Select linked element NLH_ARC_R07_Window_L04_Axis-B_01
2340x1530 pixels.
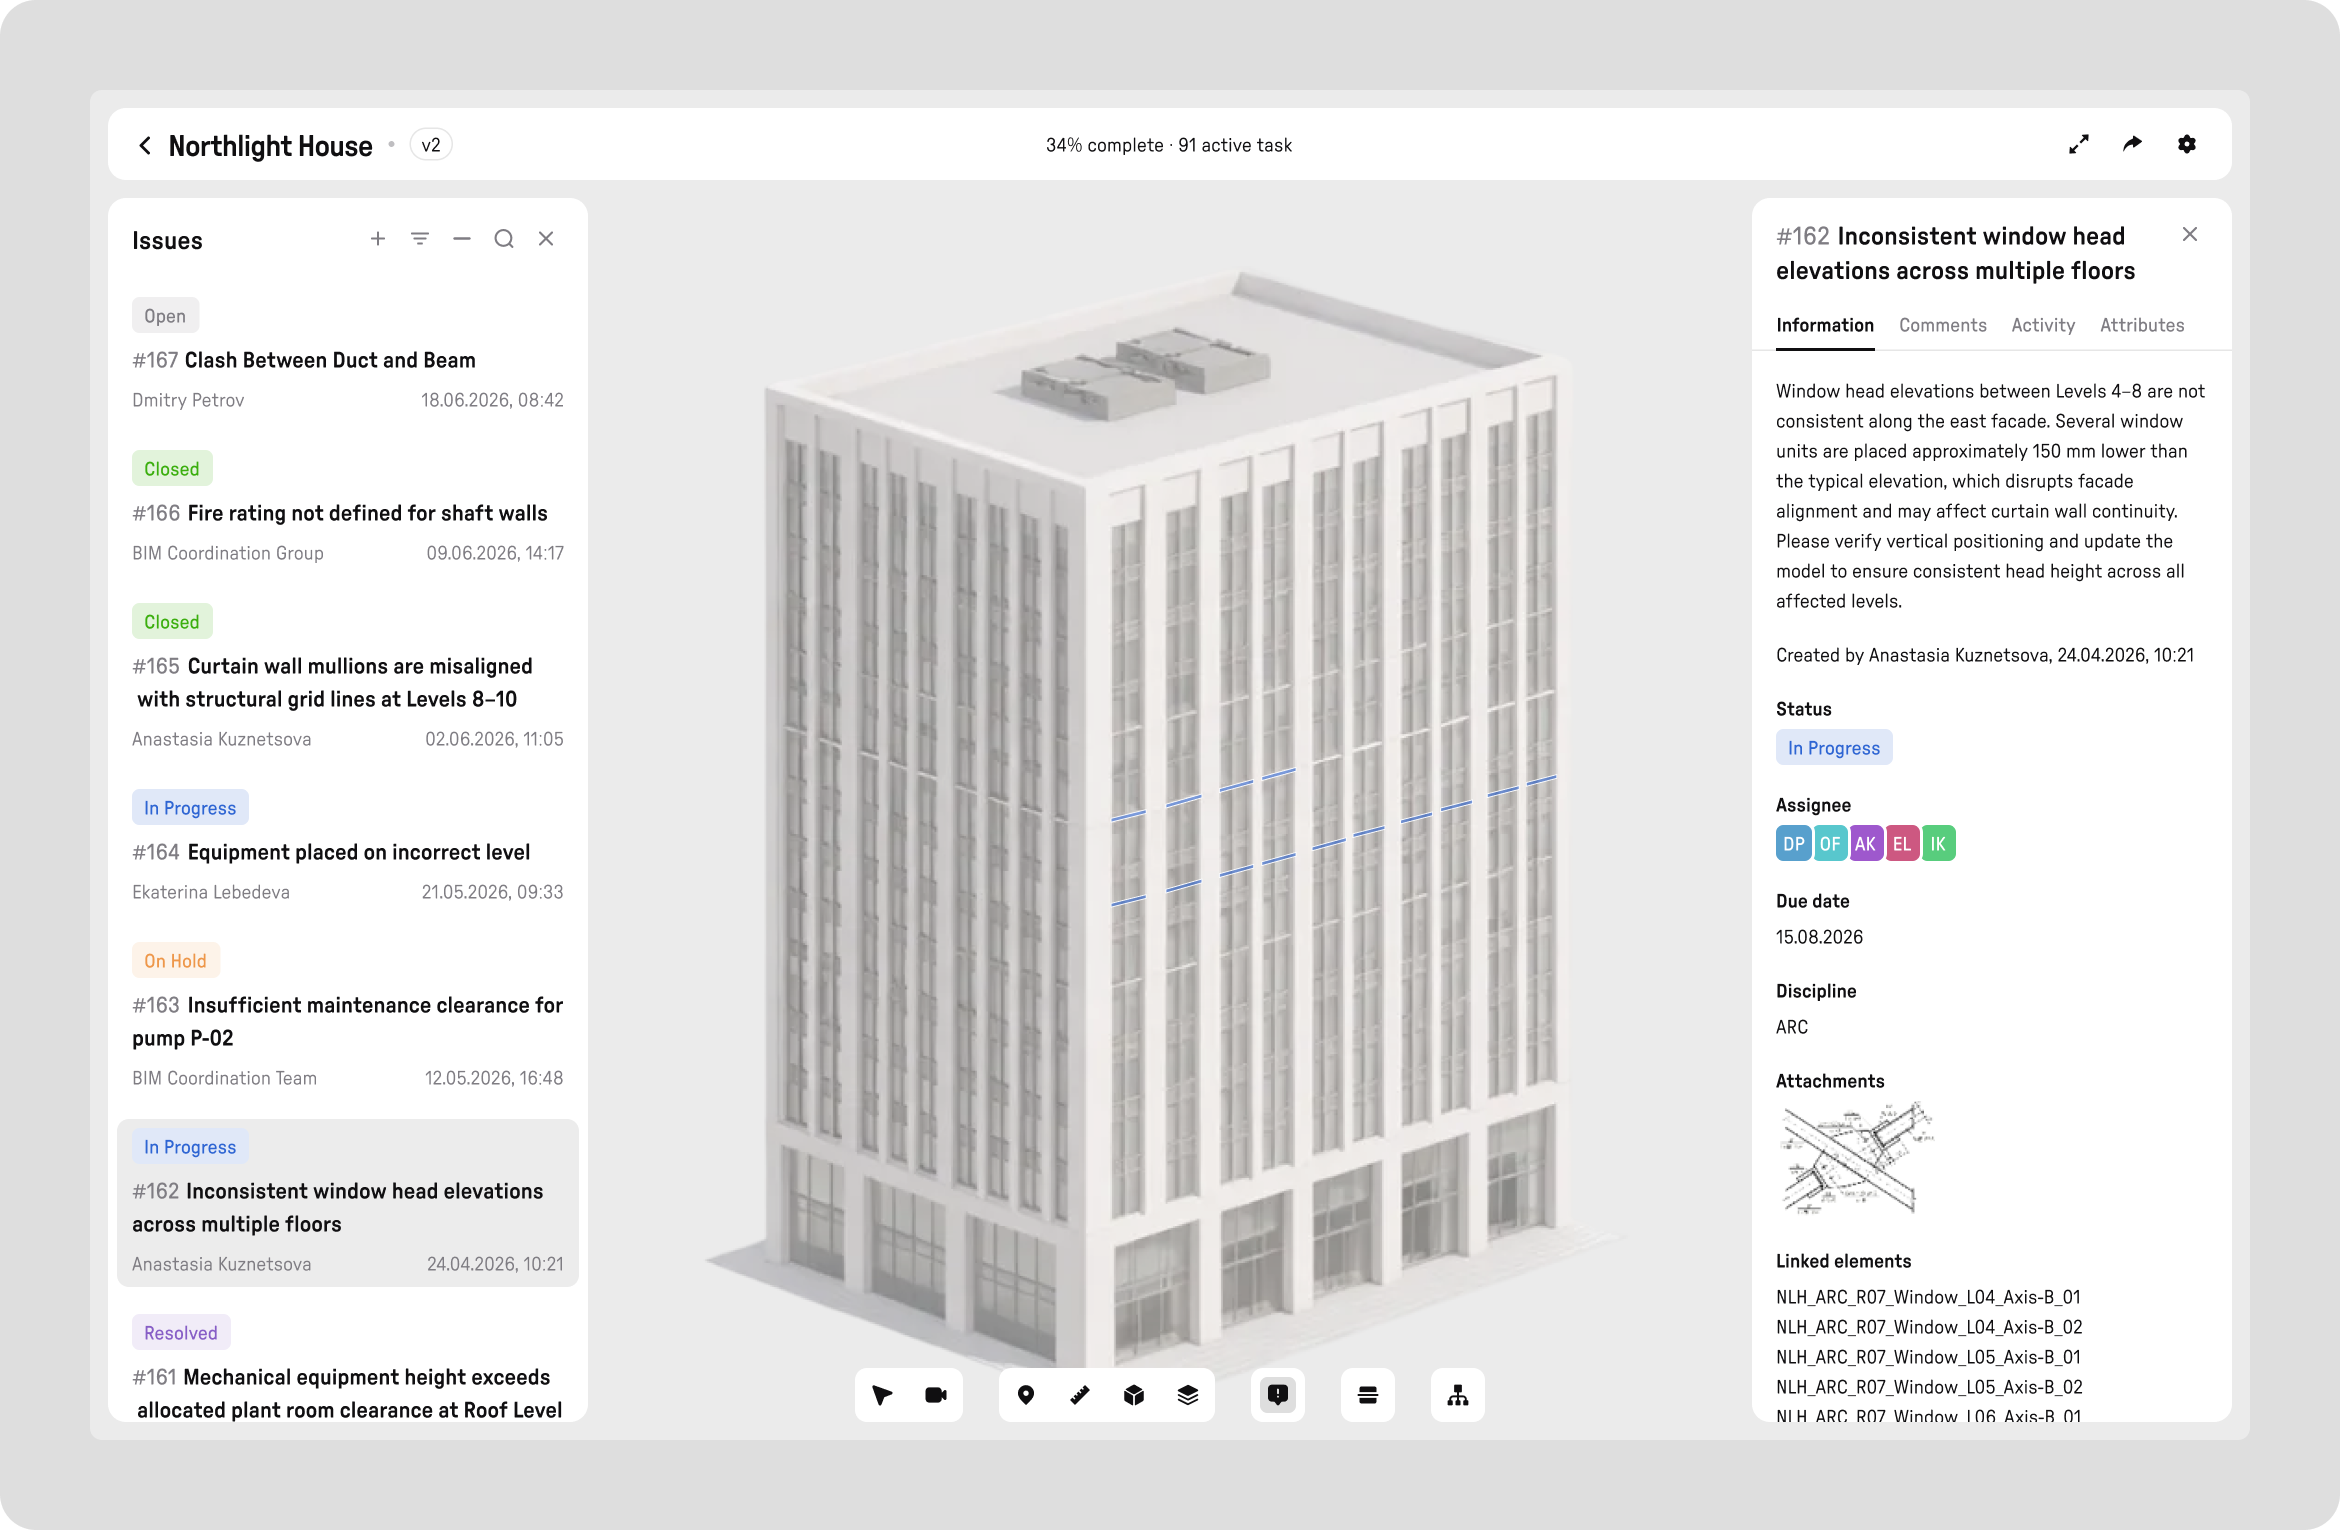click(x=1928, y=1297)
